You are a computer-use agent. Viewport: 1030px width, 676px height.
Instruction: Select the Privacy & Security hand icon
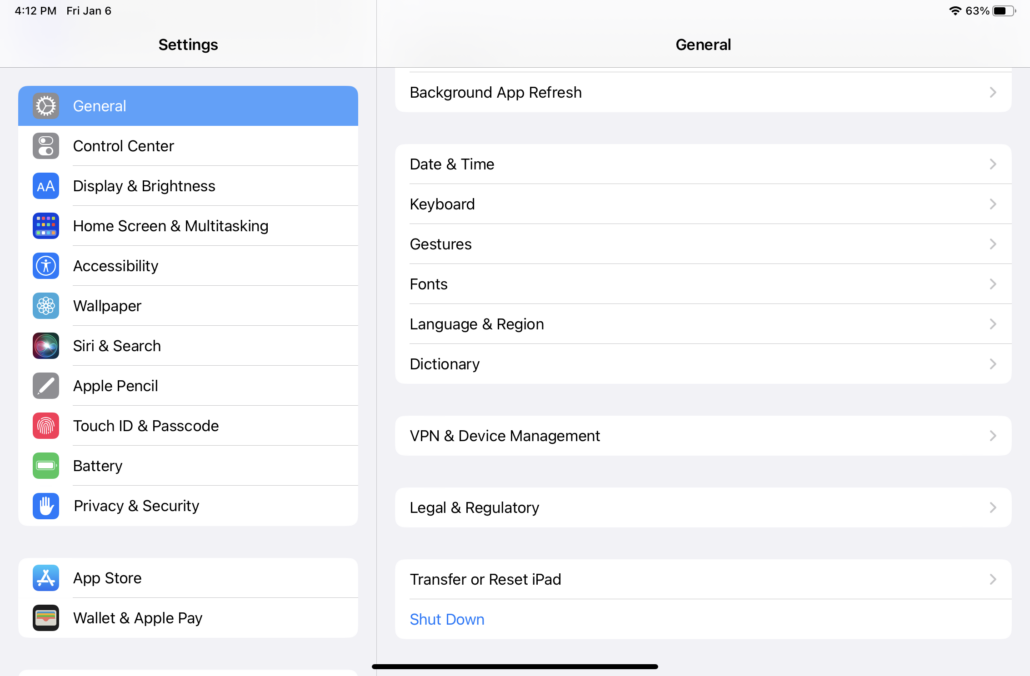[x=45, y=506]
